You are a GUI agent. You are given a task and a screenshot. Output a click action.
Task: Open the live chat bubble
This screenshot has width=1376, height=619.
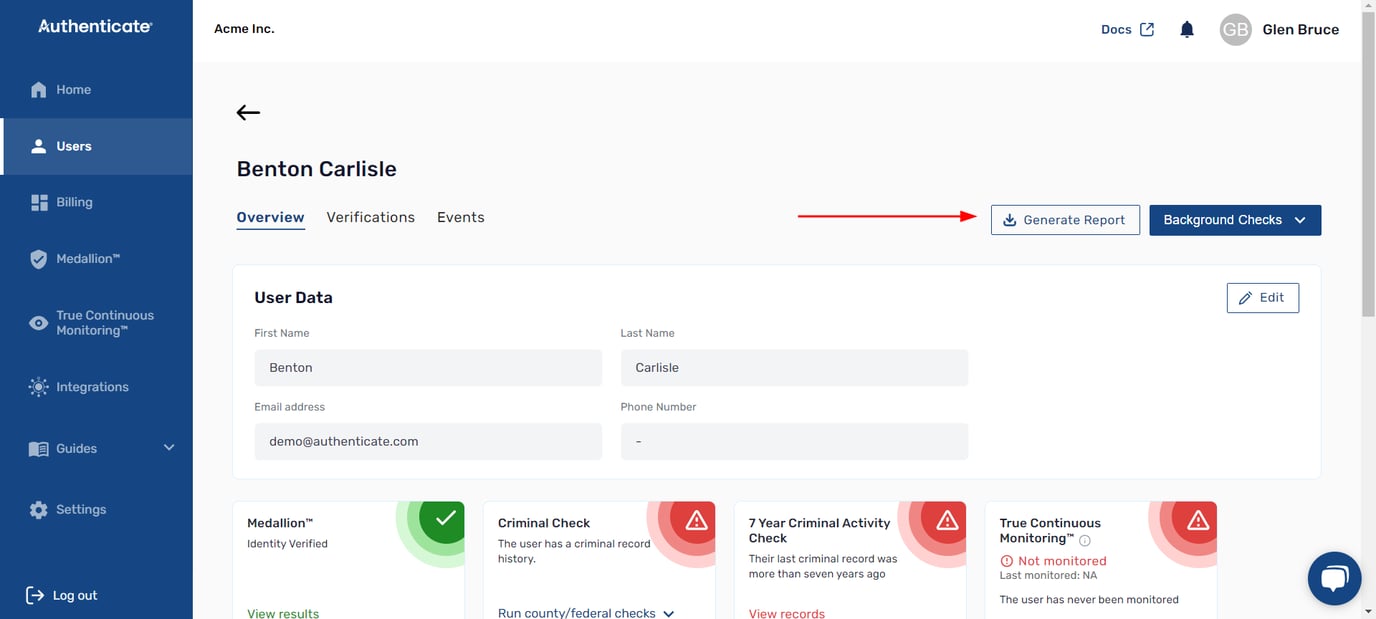(x=1334, y=578)
